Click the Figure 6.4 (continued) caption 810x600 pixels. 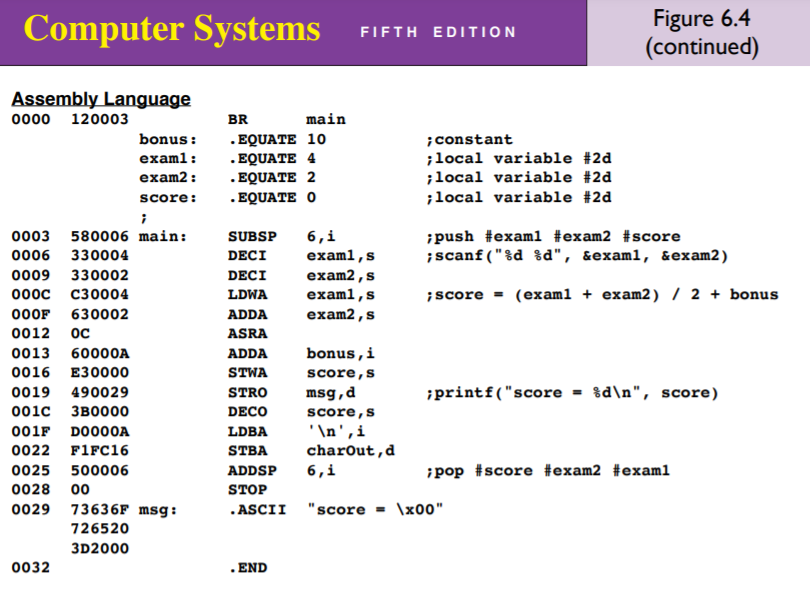[703, 30]
